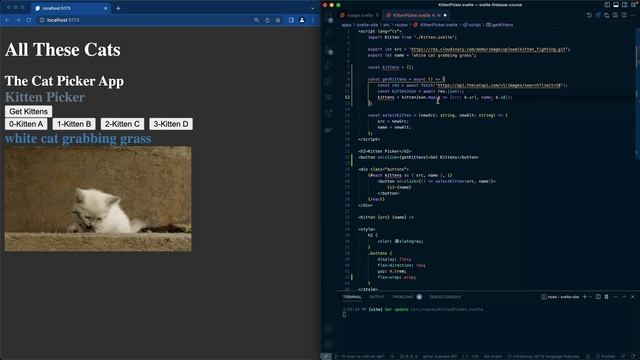Viewport: 640px width, 360px height.
Task: Open the notifications bell in the status bar
Action: click(x=633, y=356)
